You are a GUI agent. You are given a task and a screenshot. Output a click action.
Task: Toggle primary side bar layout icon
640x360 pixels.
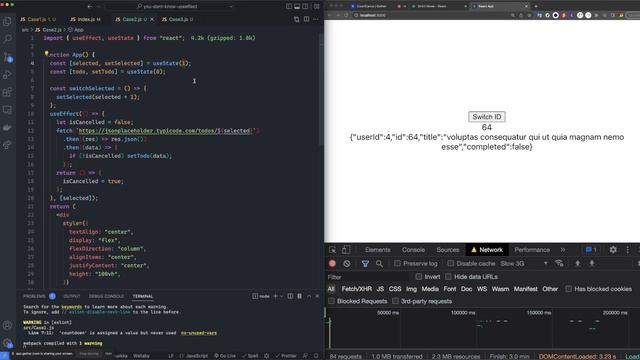289,6
